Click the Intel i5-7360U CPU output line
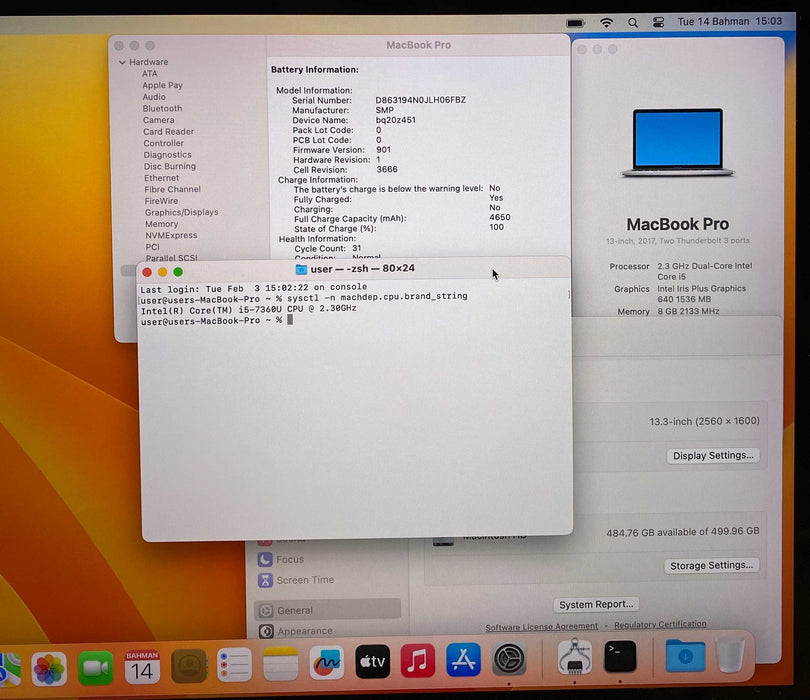 tap(248, 309)
